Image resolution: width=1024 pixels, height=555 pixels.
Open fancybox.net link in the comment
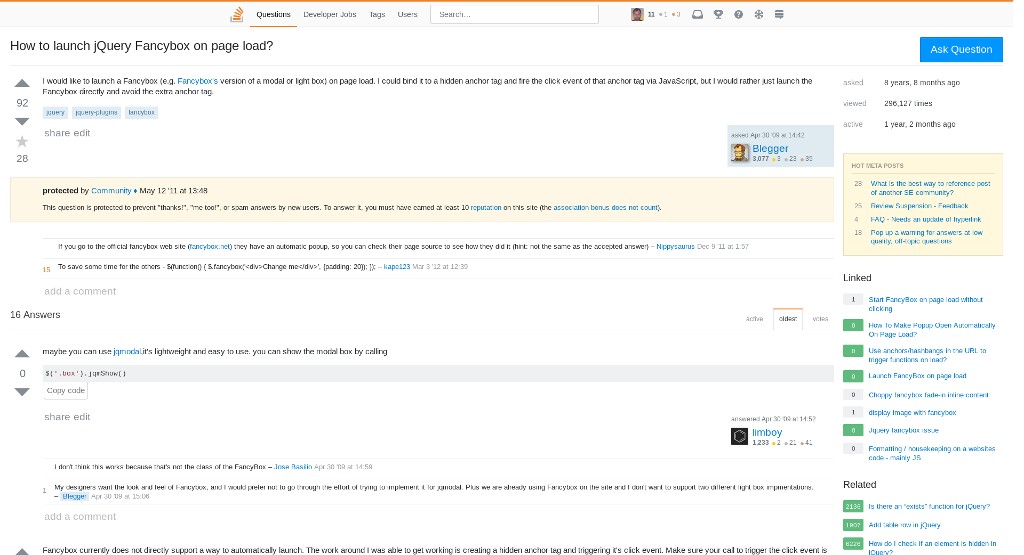tap(209, 247)
